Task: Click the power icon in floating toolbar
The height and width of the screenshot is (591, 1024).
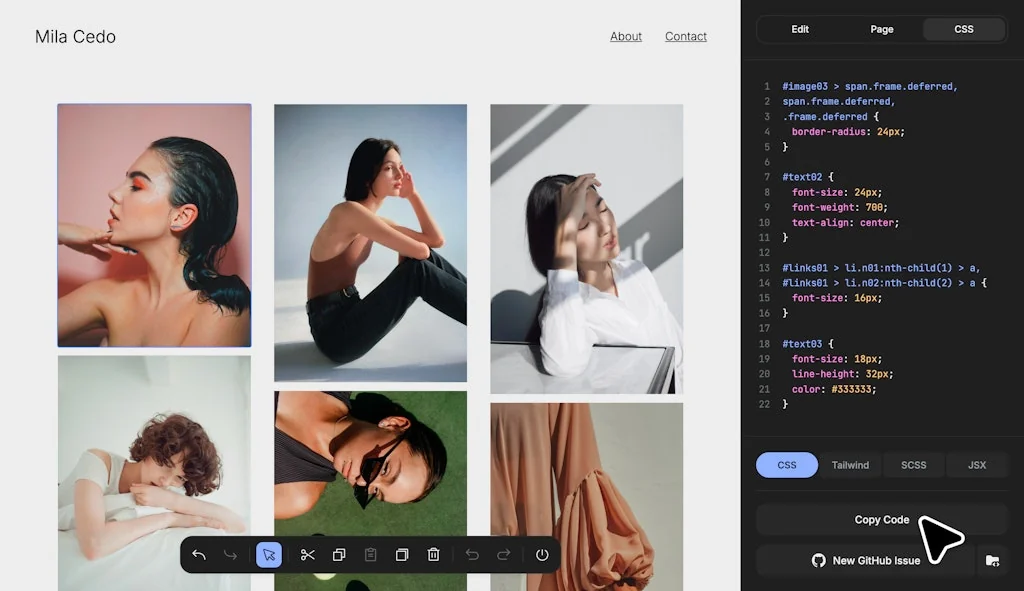Action: (x=542, y=555)
